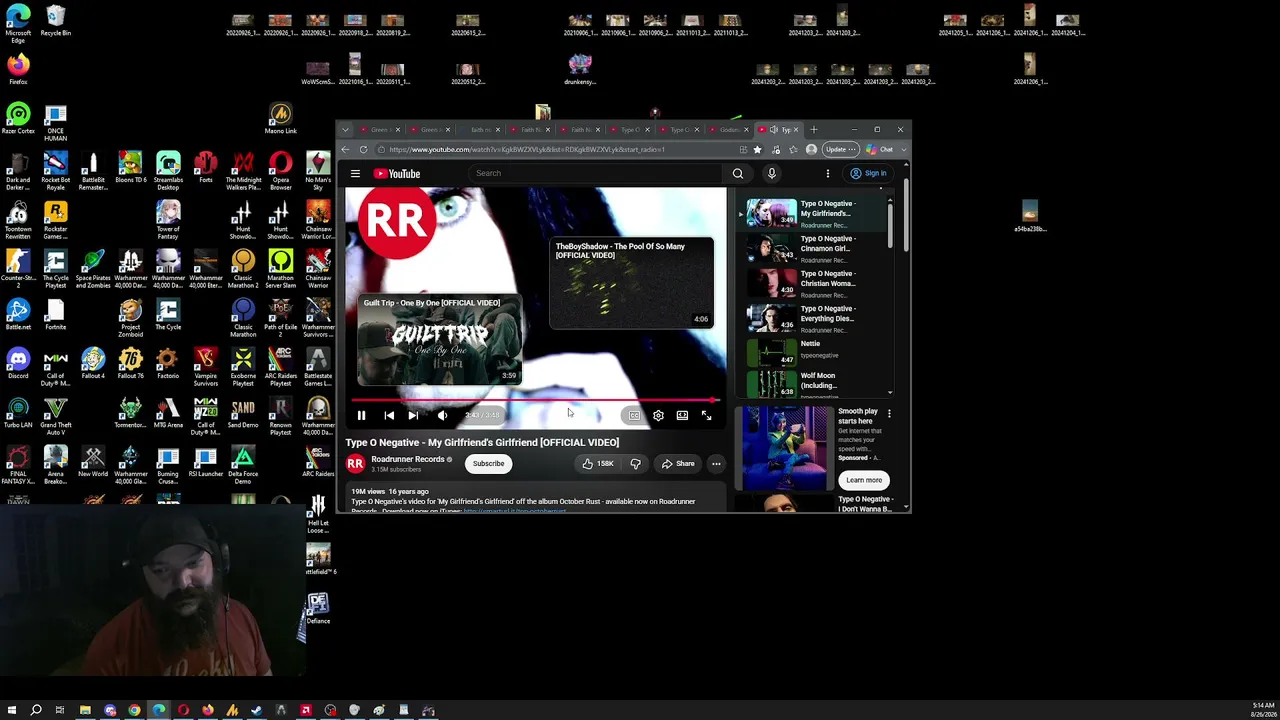The width and height of the screenshot is (1280, 720).
Task: Seek on the red video progress bar
Action: point(535,400)
